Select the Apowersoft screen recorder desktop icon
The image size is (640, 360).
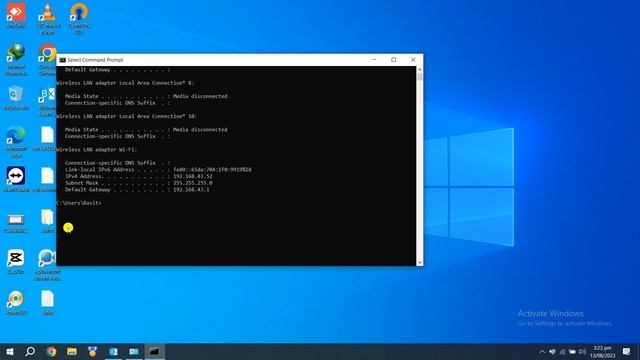[x=48, y=264]
